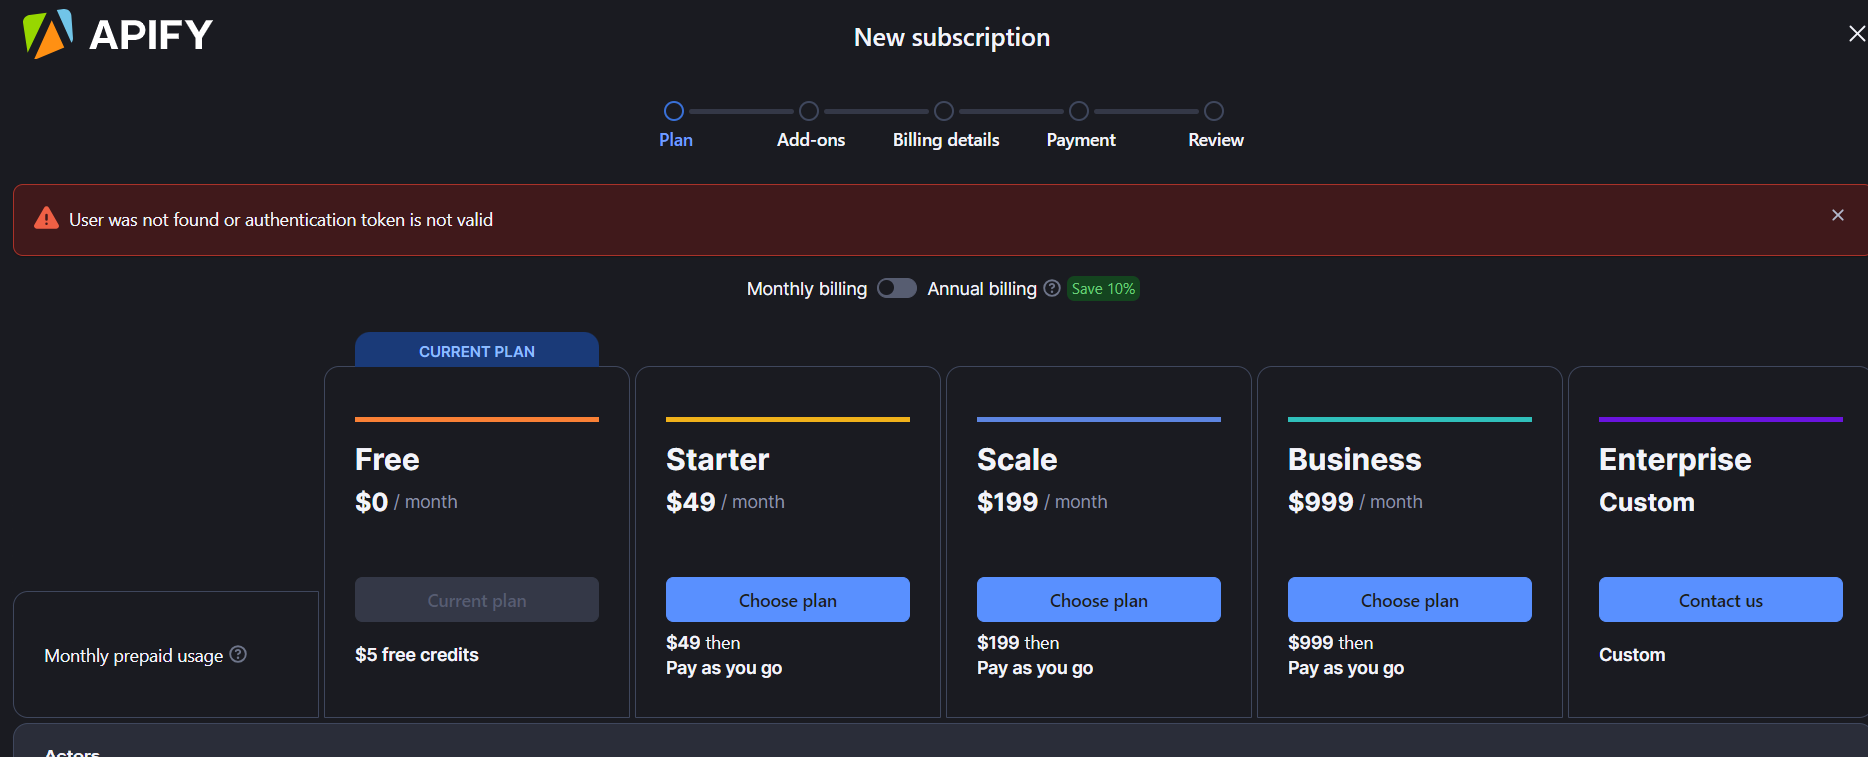1868x757 pixels.
Task: Click the Apify logo icon
Action: pos(48,34)
